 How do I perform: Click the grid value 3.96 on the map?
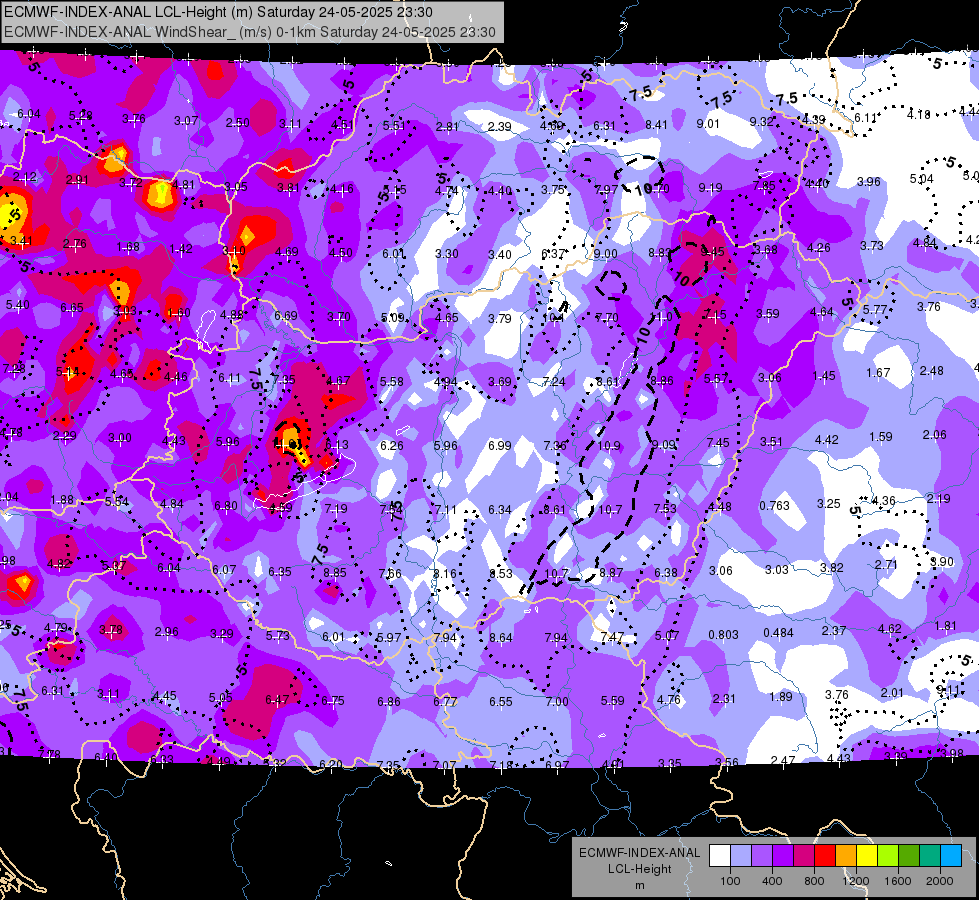pos(868,182)
